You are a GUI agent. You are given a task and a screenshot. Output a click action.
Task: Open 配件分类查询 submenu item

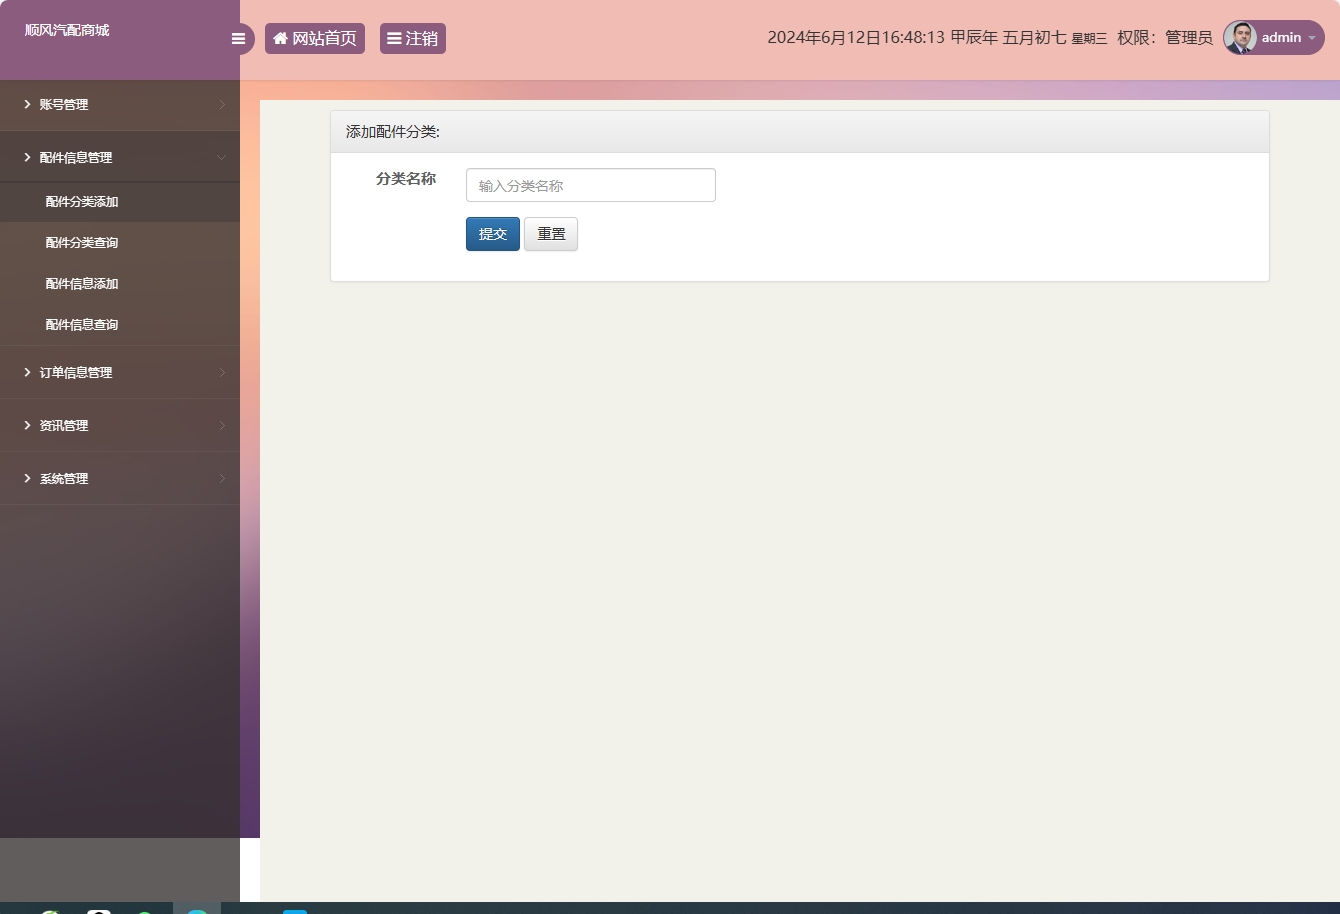coord(120,243)
